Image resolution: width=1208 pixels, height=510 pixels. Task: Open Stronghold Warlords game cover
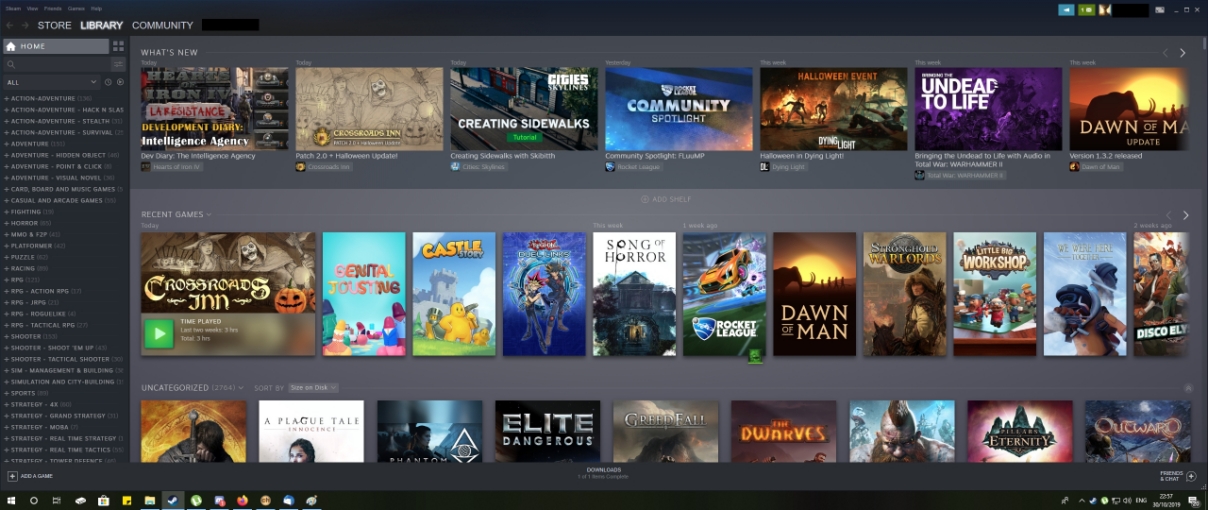tap(905, 294)
